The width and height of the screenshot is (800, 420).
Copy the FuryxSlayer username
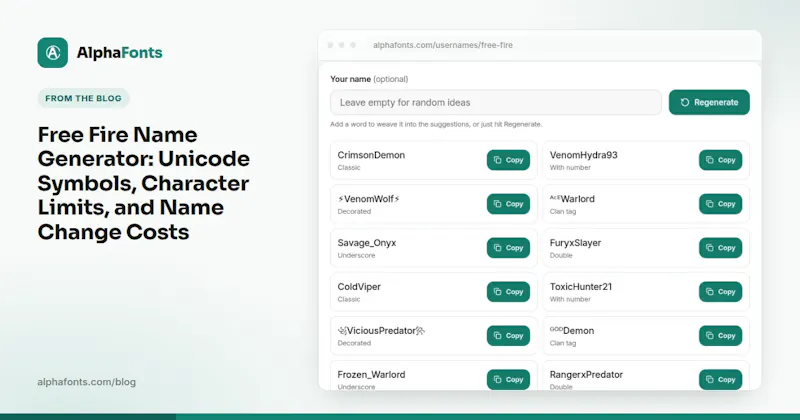click(720, 248)
